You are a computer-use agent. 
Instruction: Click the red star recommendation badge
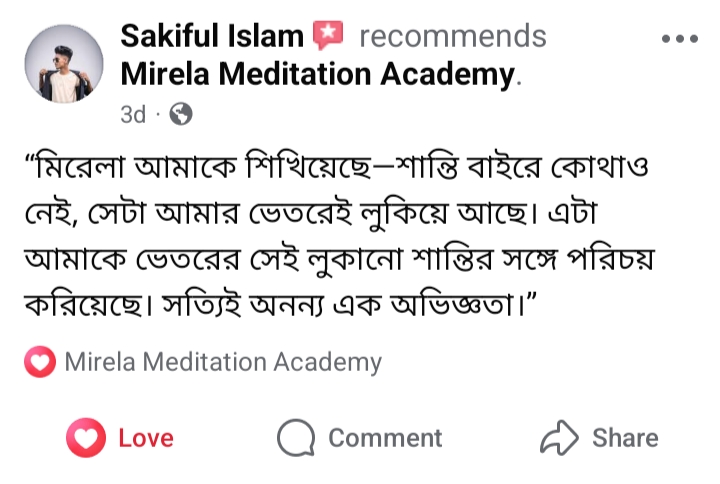(x=327, y=37)
